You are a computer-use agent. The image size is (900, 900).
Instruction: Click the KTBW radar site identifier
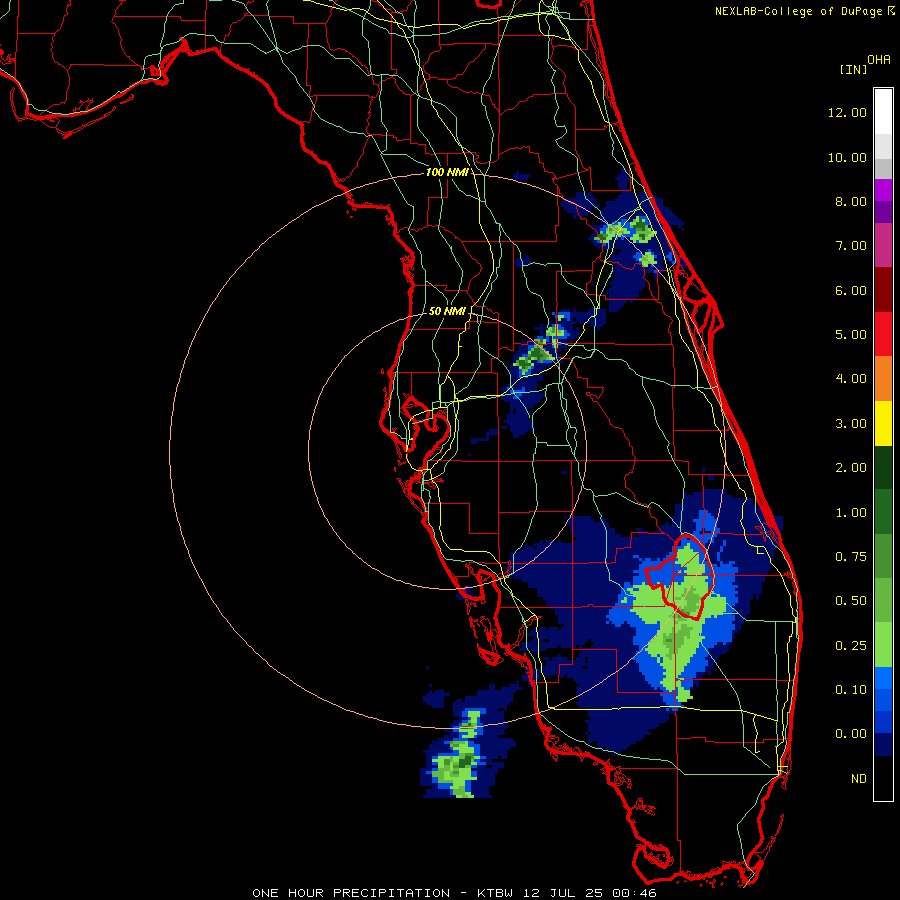[497, 893]
